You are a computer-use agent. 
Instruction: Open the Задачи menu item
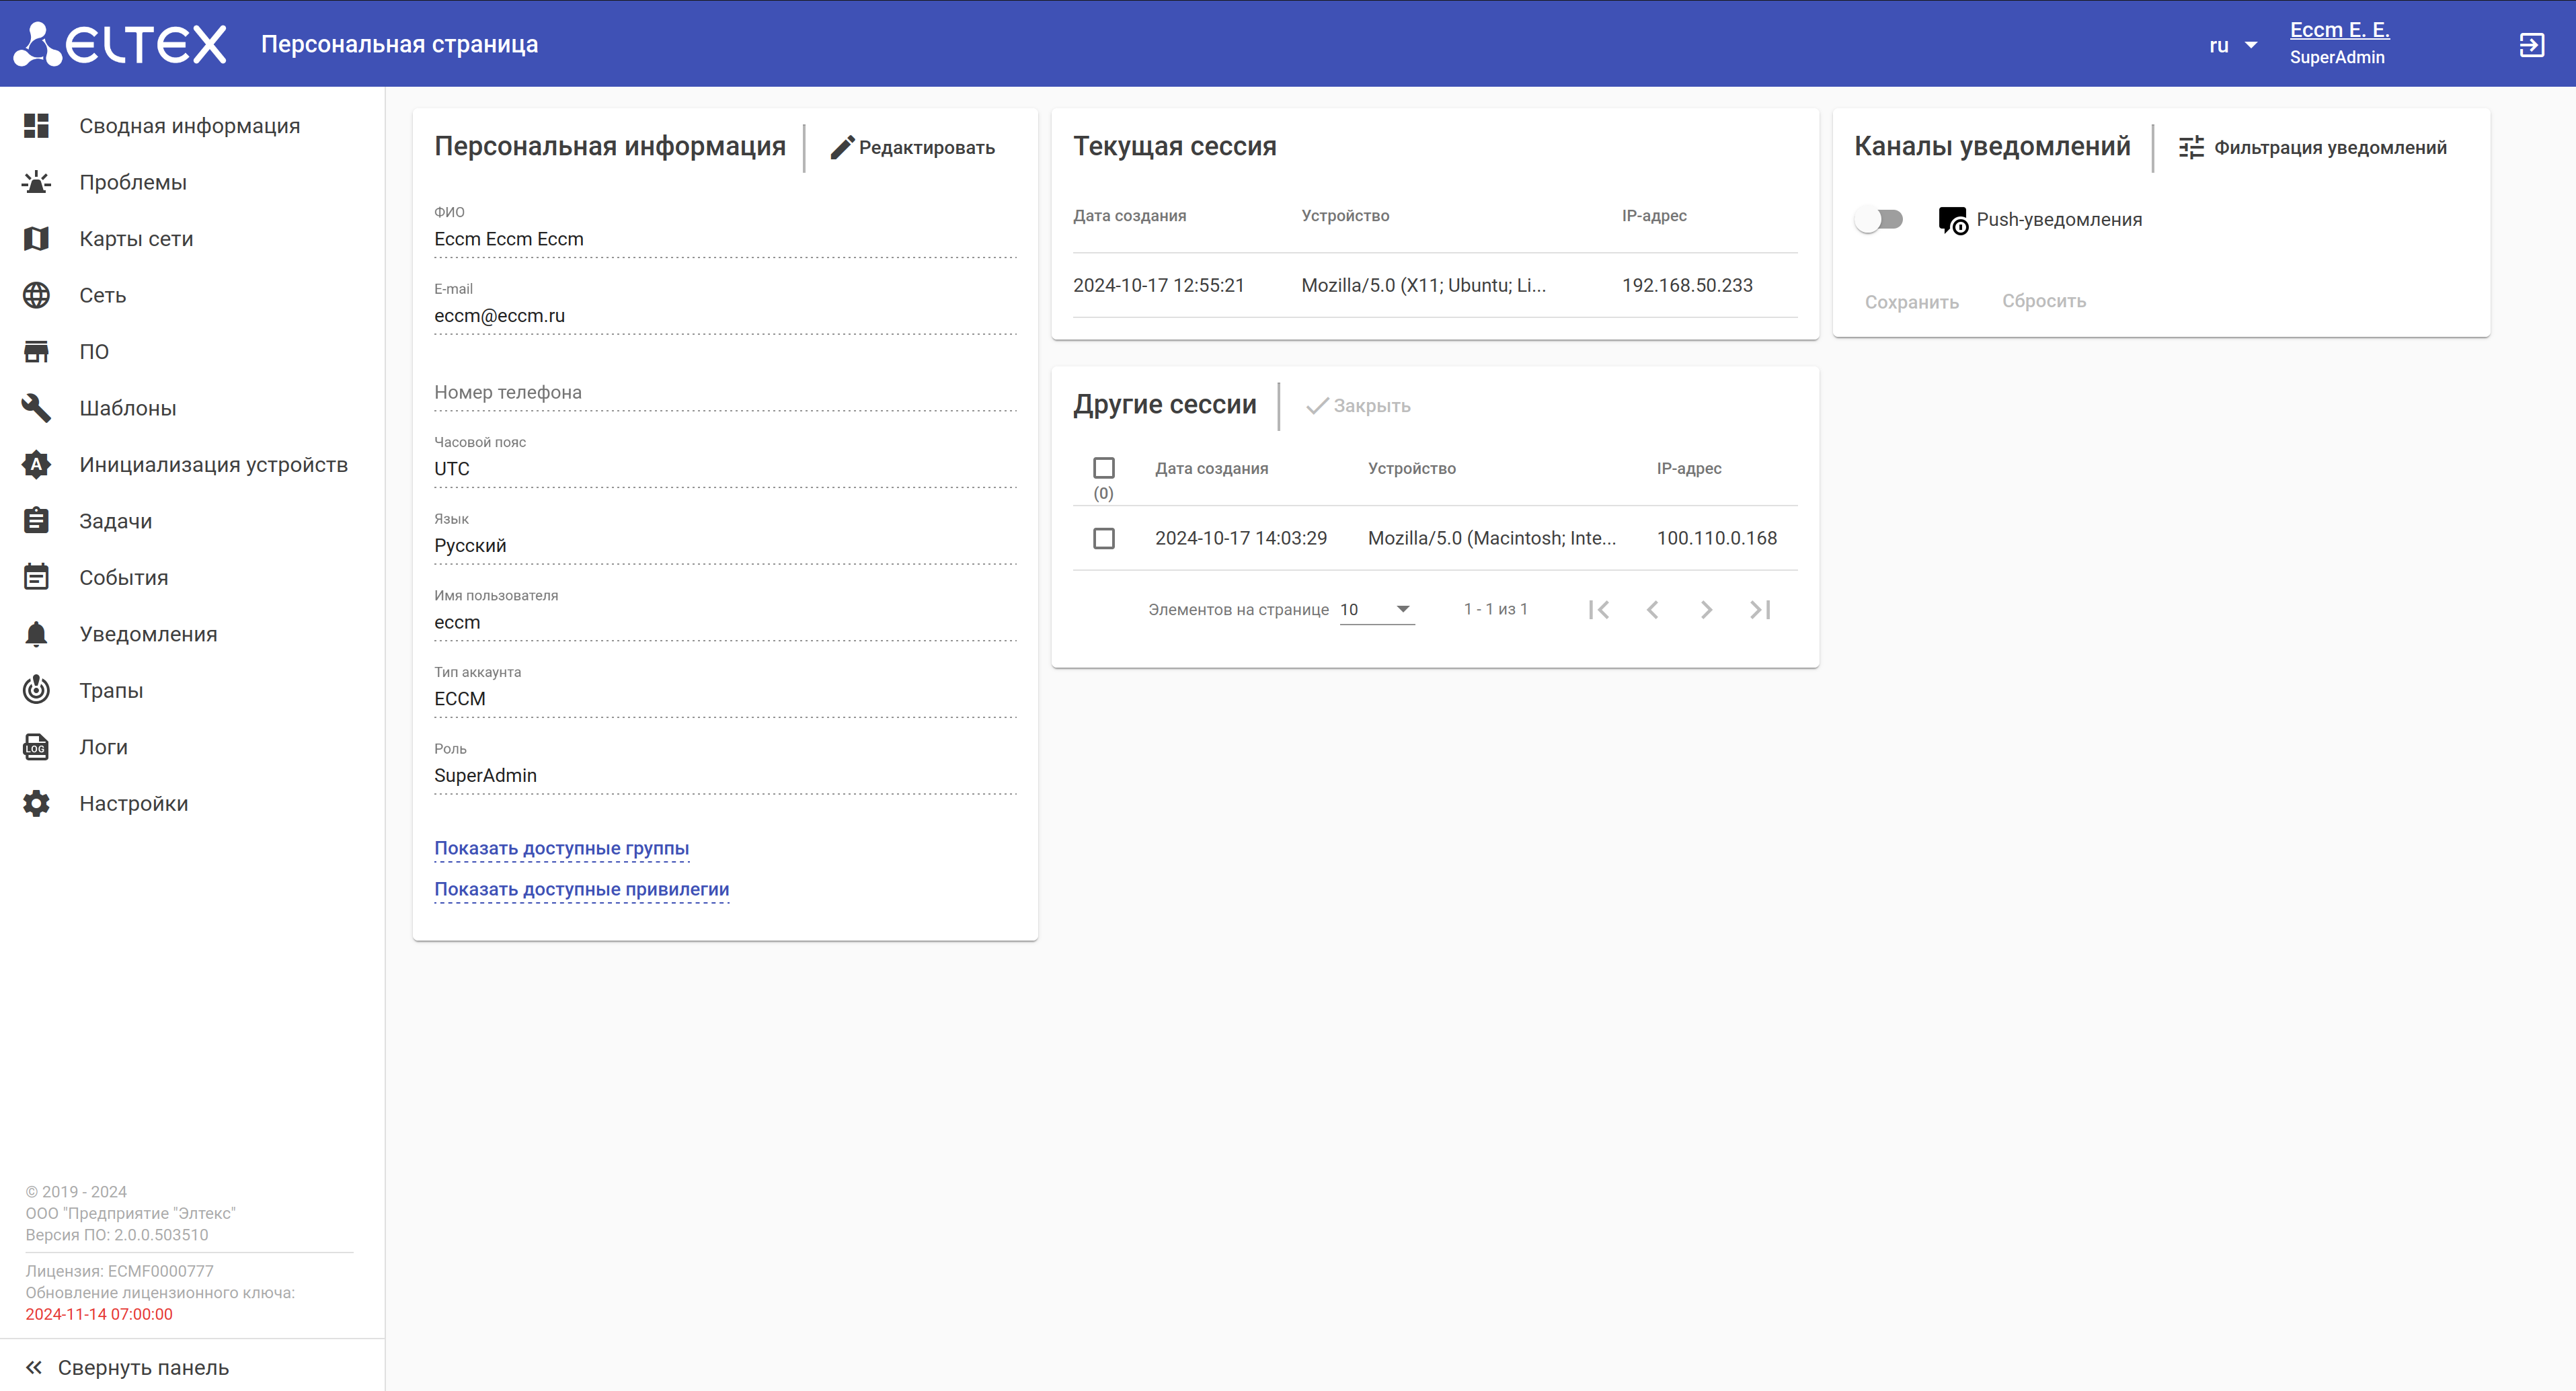pyautogui.click(x=116, y=521)
